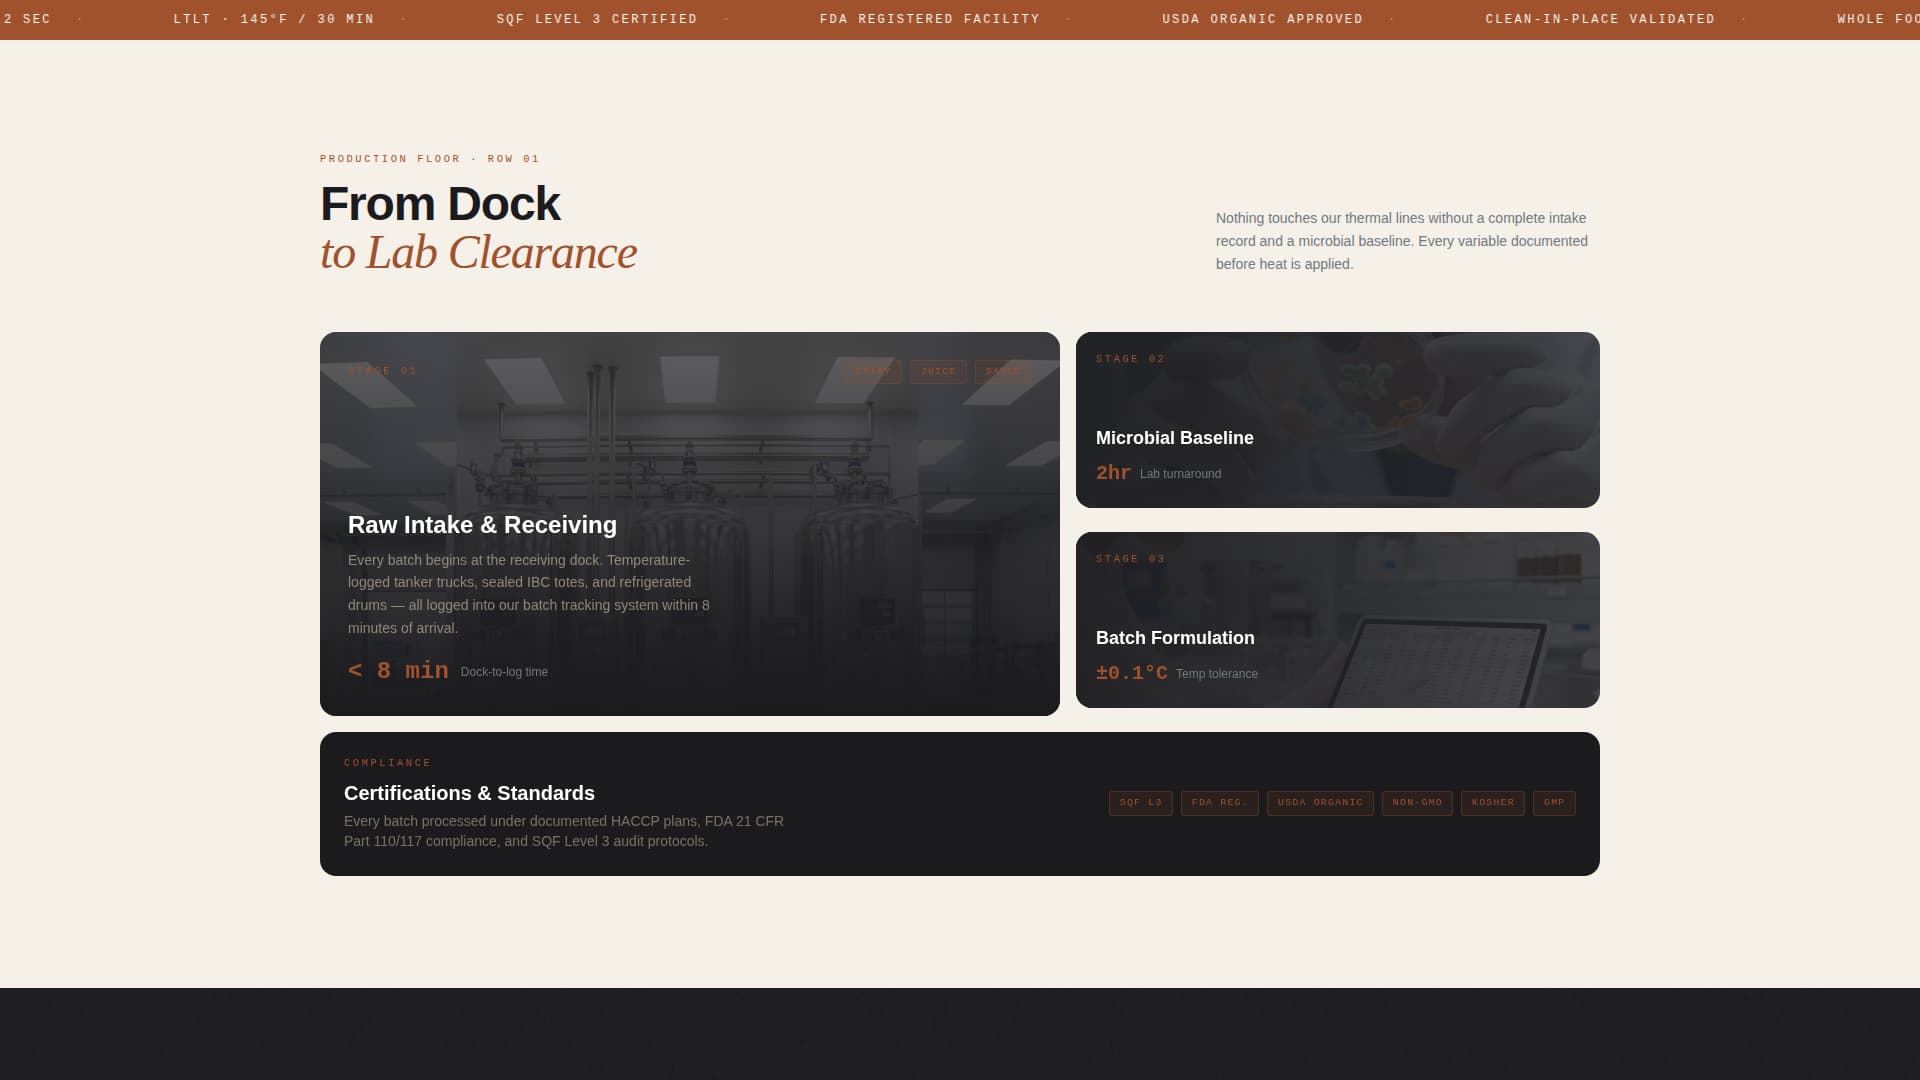Click the USDA ORGANIC APPROVED ticker item

pos(1262,18)
